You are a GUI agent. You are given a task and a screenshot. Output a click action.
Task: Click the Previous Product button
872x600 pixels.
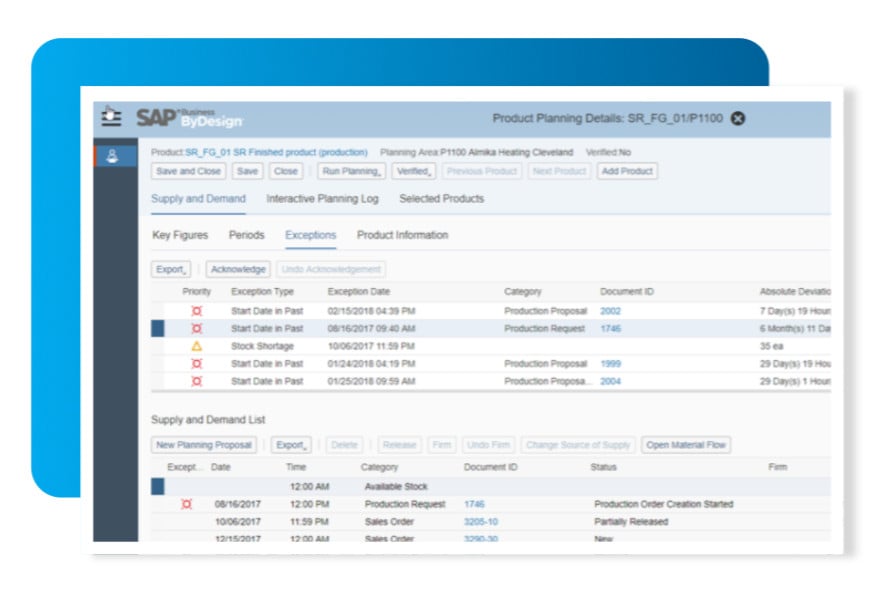click(482, 171)
